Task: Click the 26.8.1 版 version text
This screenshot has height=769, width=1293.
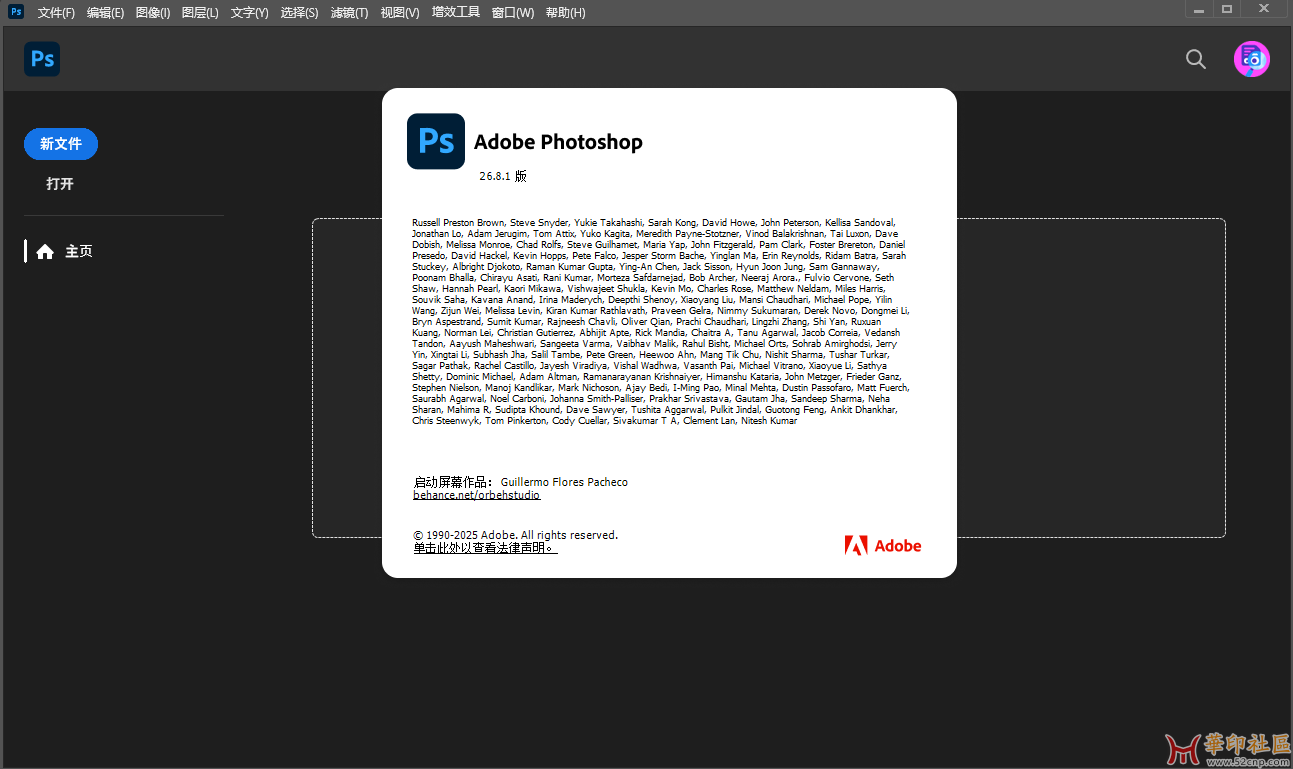Action: pos(503,176)
